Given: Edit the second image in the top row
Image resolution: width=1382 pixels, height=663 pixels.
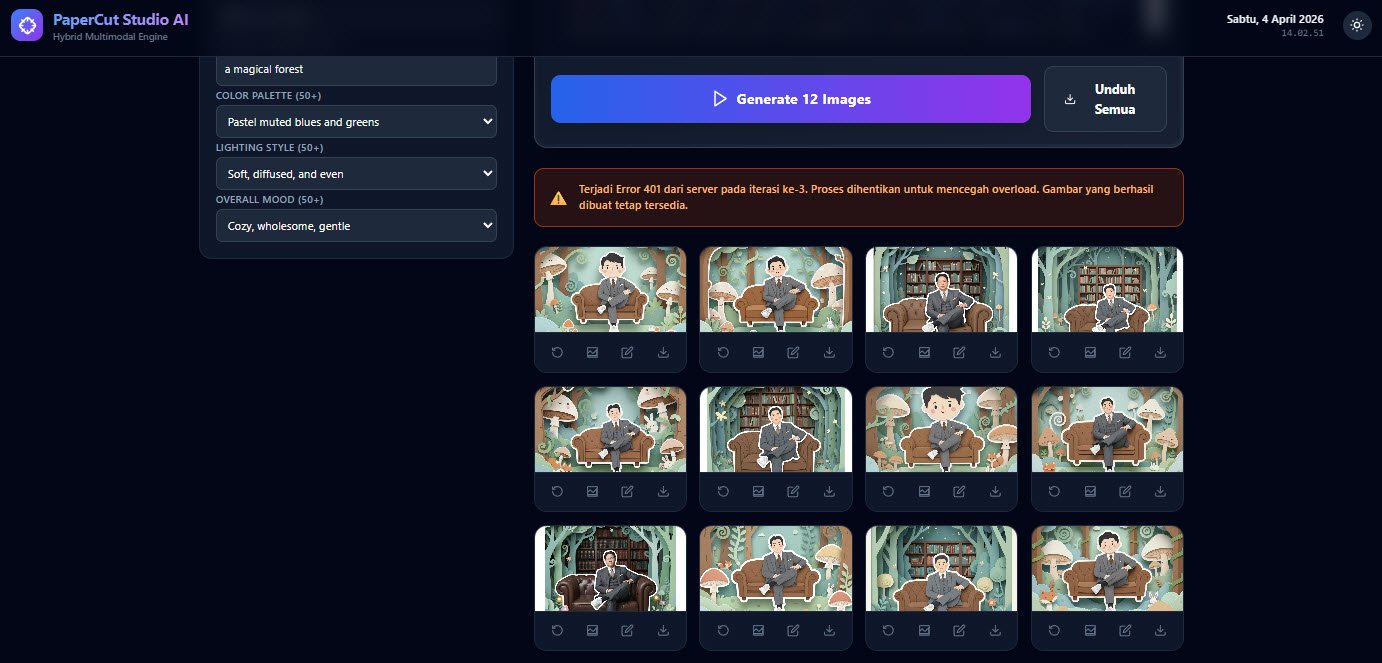Looking at the screenshot, I should [793, 352].
